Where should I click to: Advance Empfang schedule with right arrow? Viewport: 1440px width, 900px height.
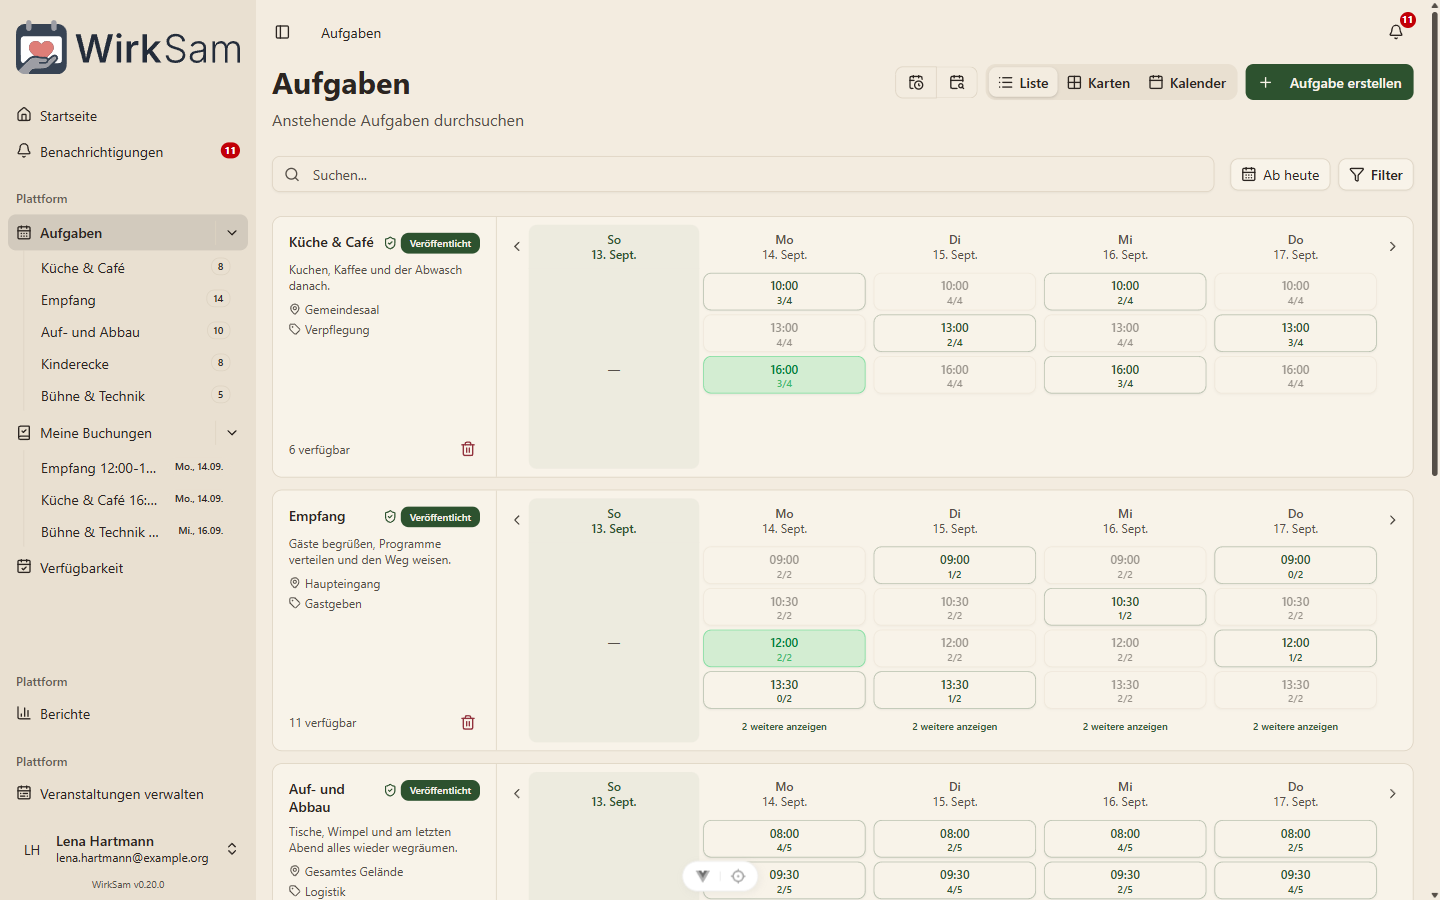[1392, 520]
